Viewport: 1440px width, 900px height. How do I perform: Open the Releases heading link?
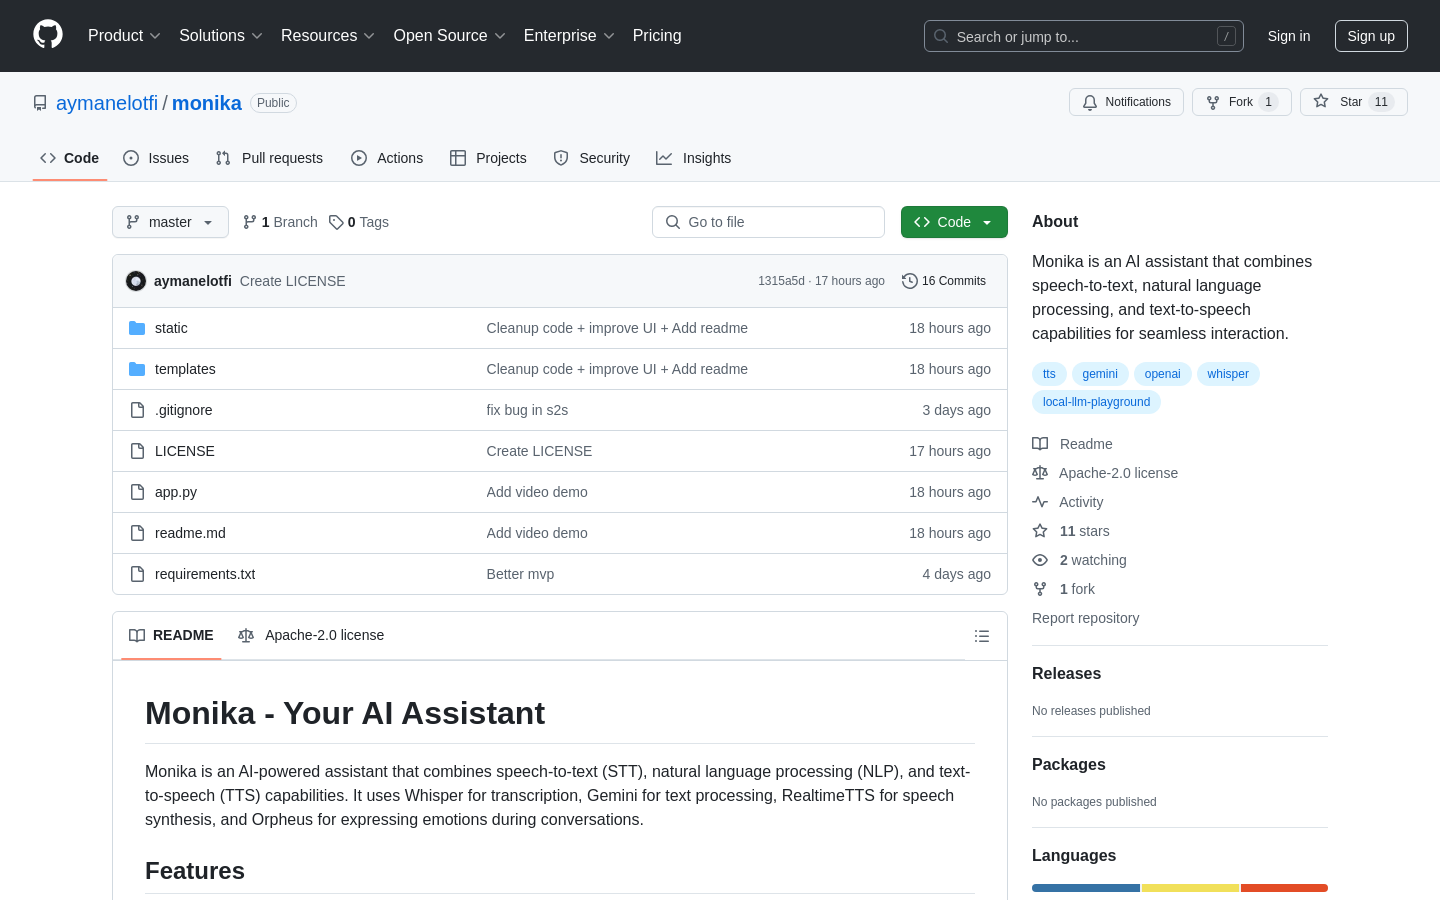point(1066,674)
